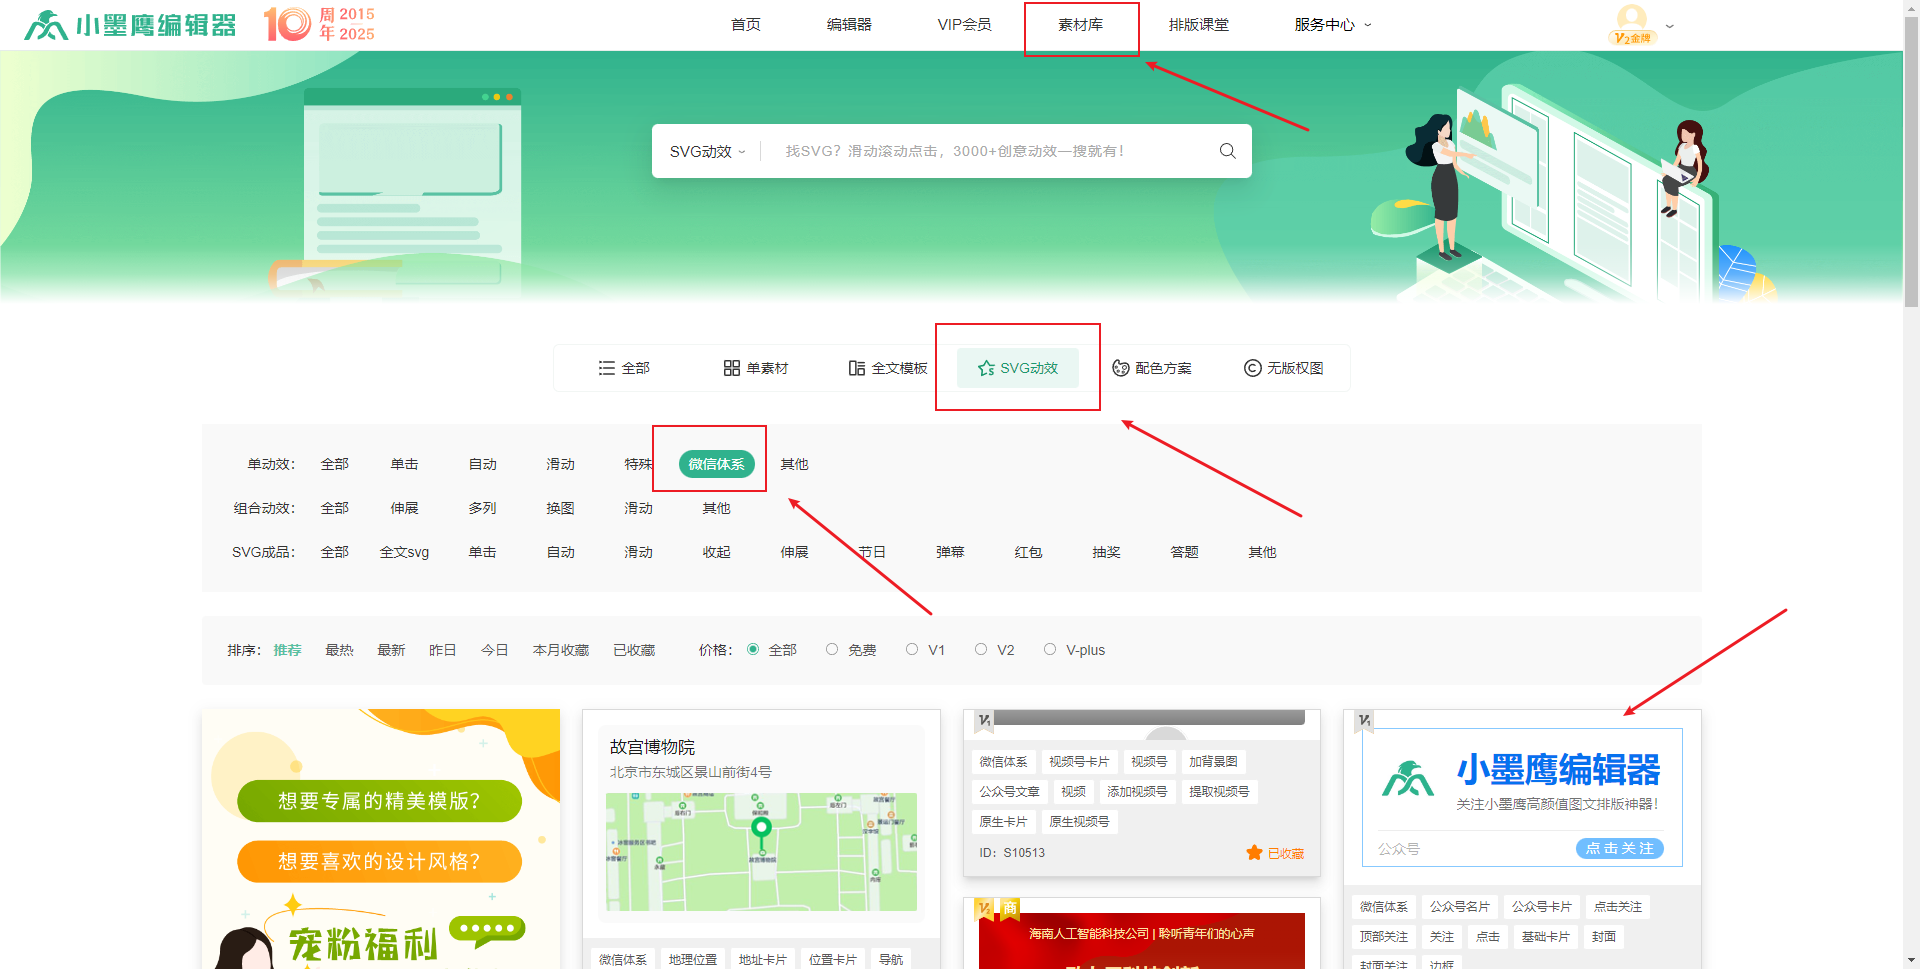Screen dimensions: 1920x969
Task: Select 特殊 filter in 单动效 row
Action: click(638, 464)
